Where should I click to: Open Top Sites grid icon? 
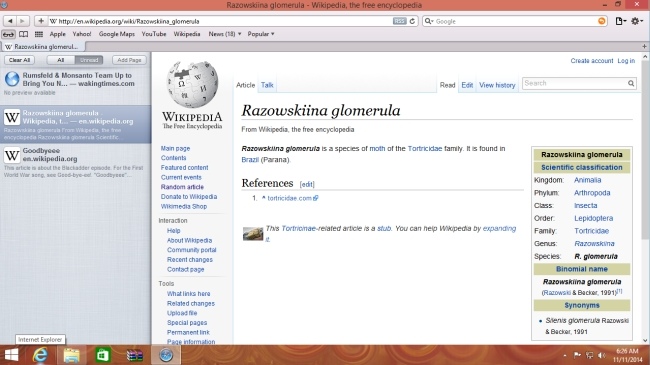pyautogui.click(x=39, y=34)
